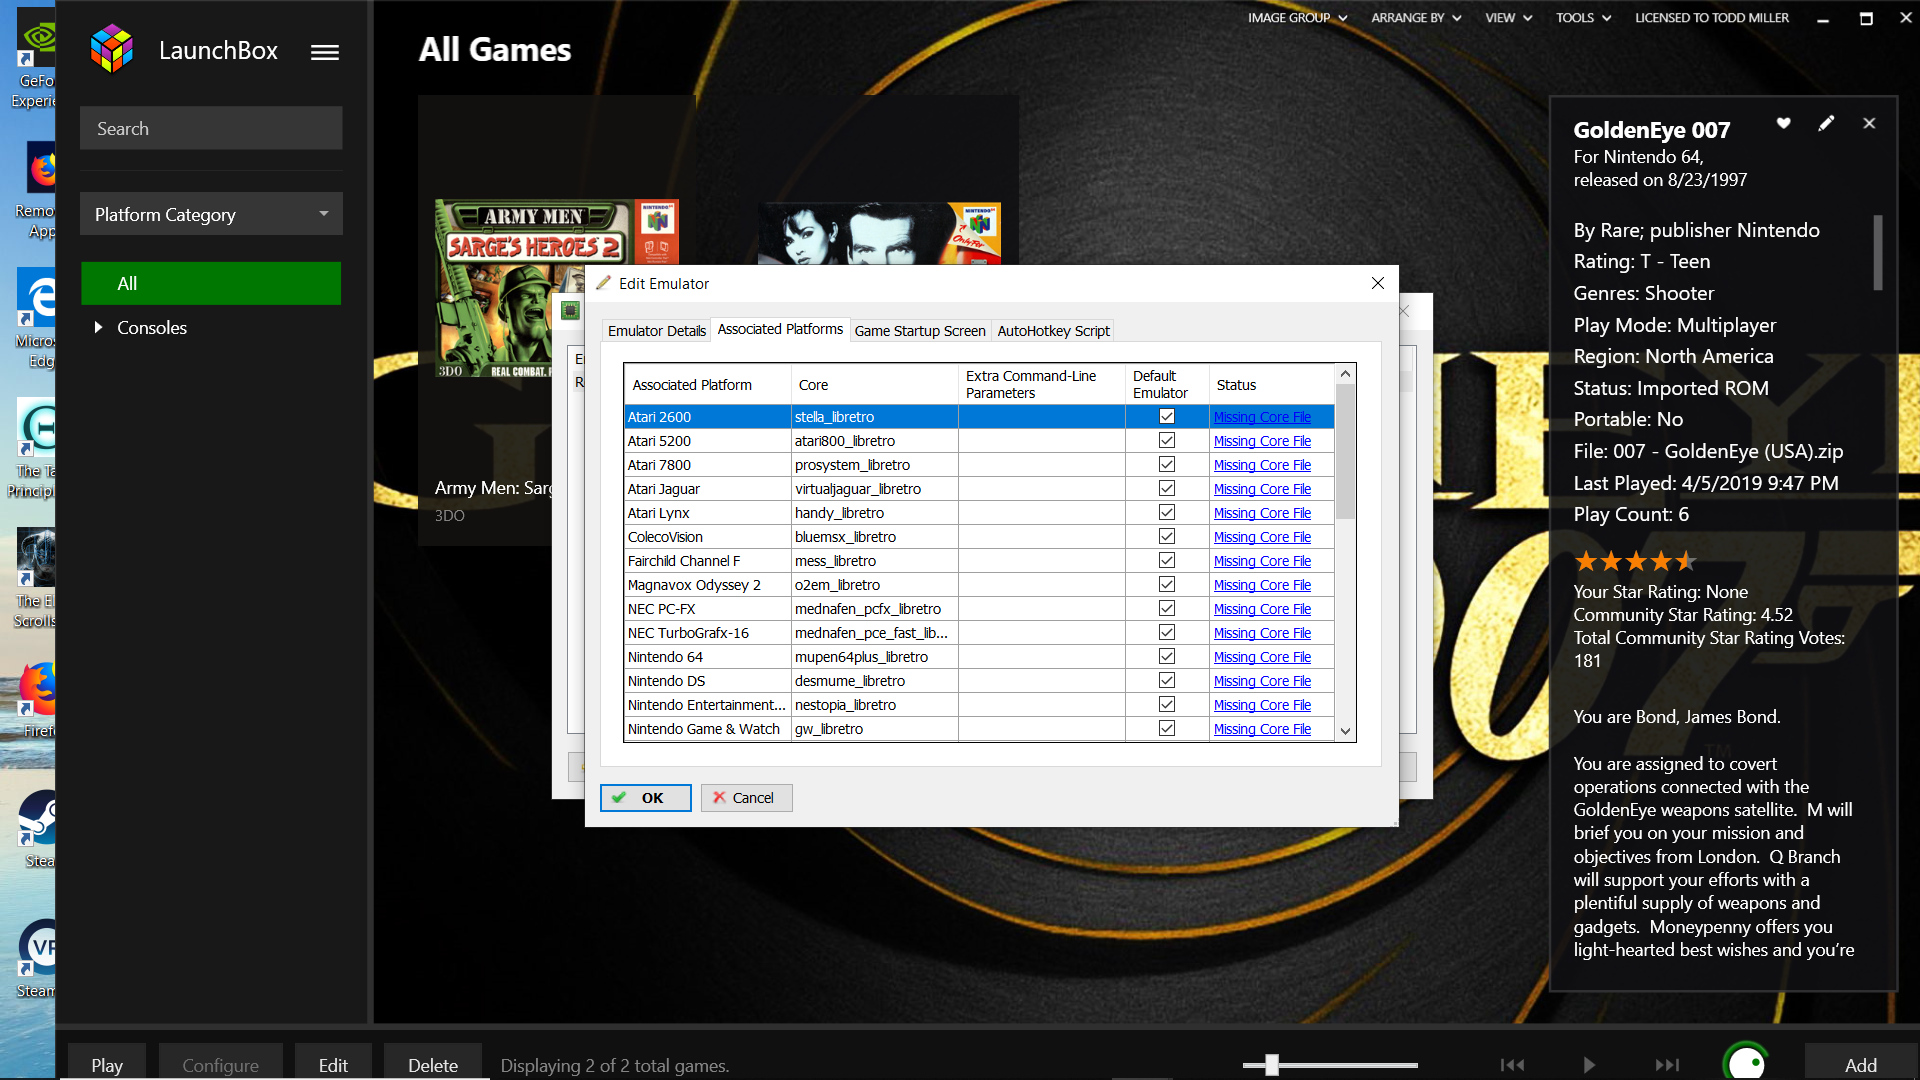Open the Tools menu

pyautogui.click(x=1583, y=18)
